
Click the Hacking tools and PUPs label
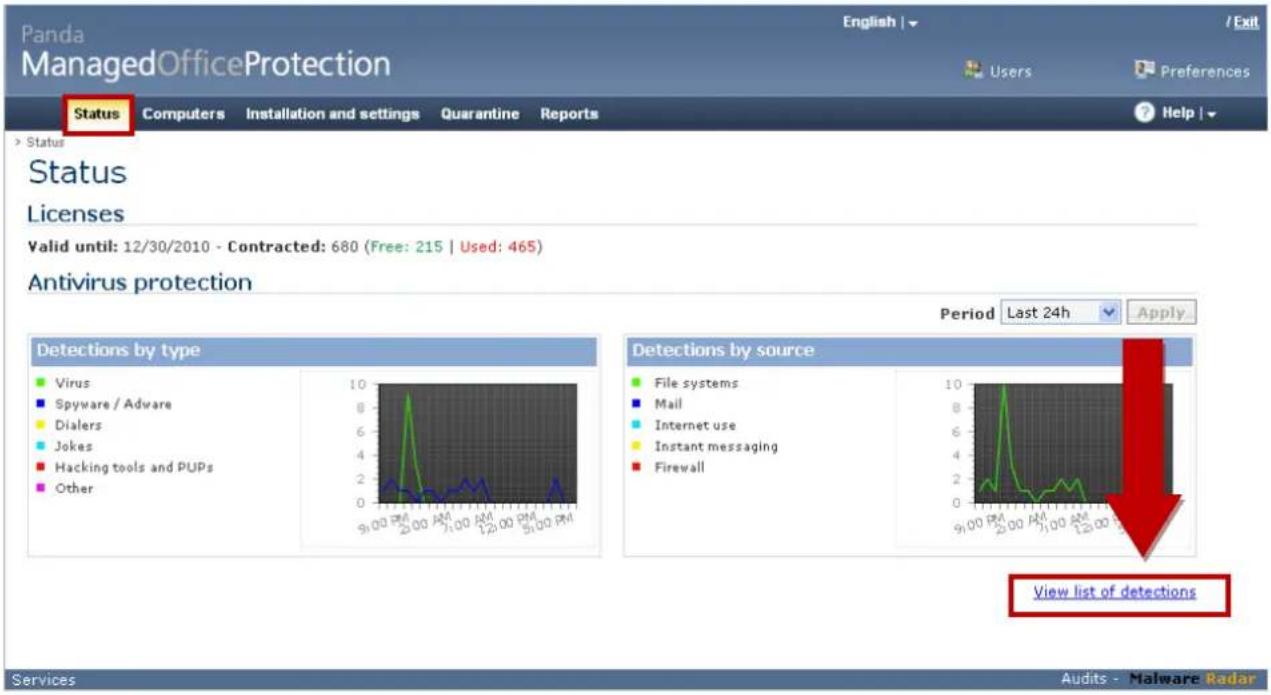(134, 467)
